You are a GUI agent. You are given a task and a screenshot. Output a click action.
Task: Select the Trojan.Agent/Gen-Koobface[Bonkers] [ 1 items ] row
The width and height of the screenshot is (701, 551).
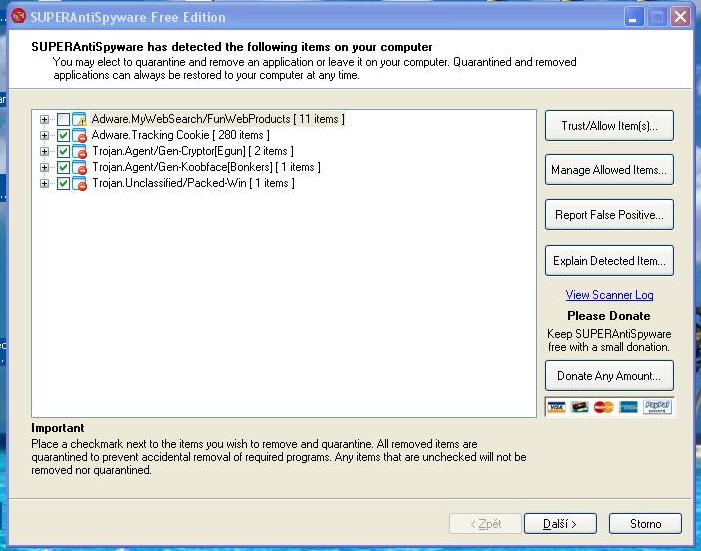(x=206, y=168)
